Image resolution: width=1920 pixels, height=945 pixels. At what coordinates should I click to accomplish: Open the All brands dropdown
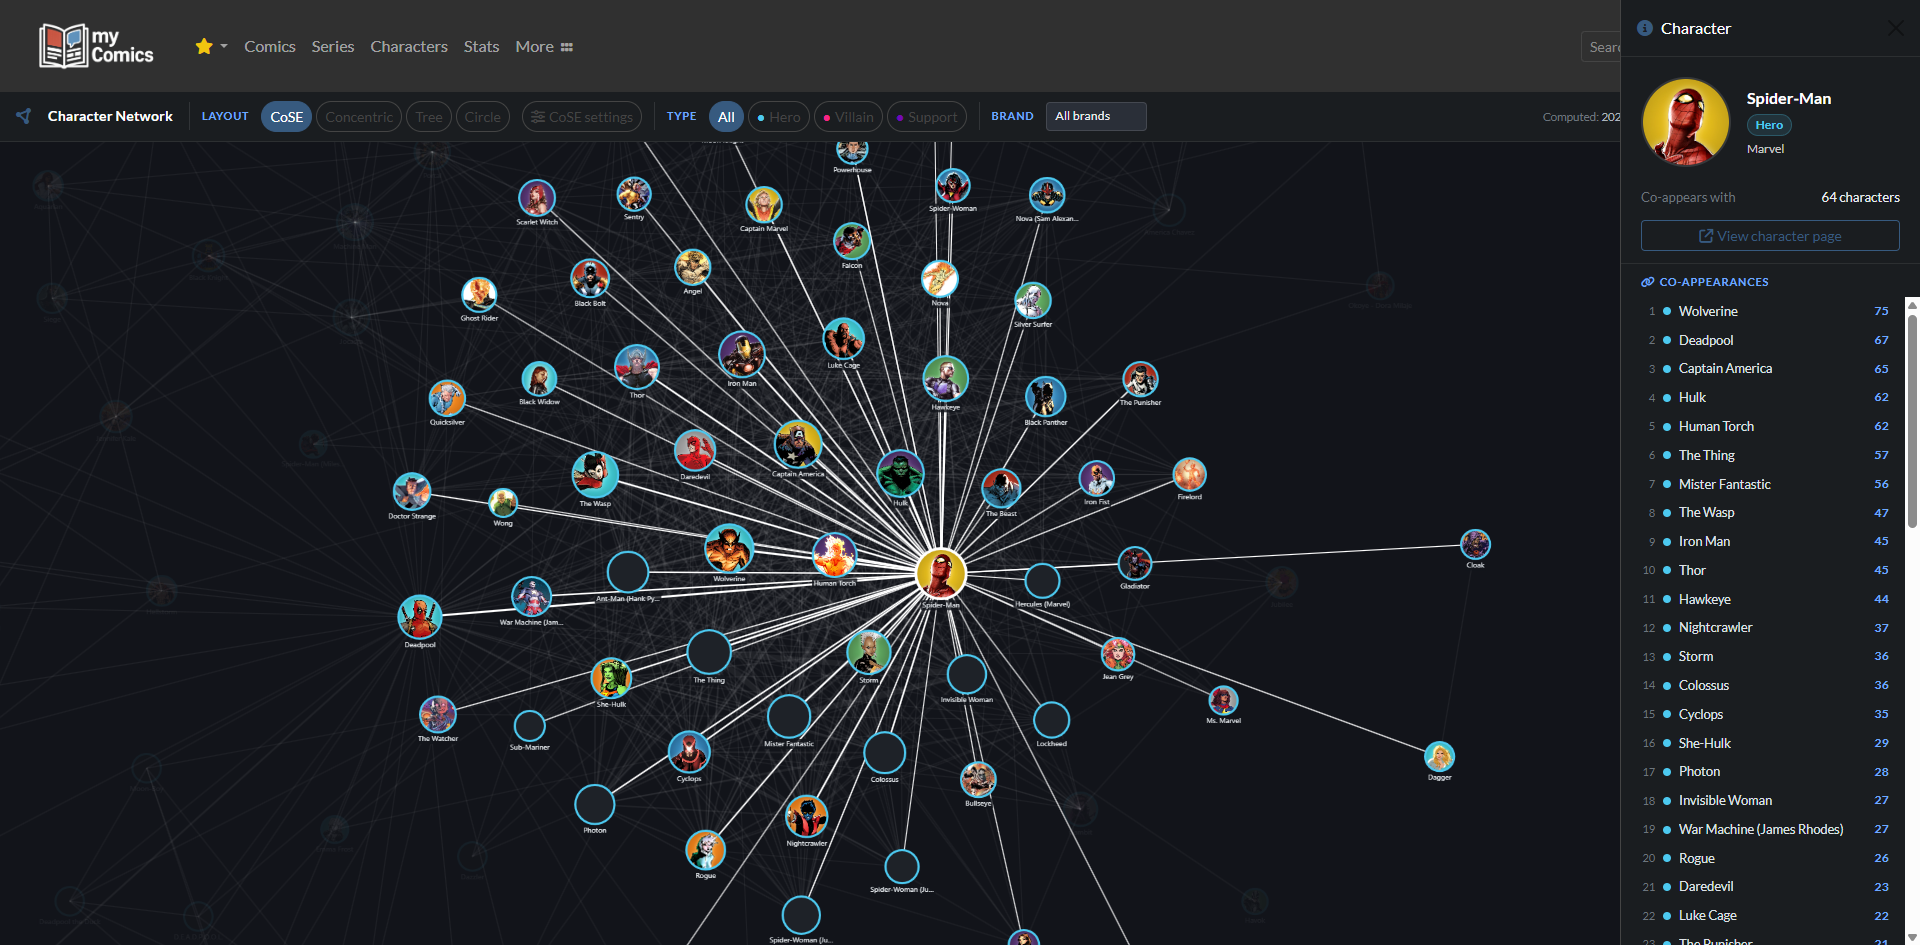[1096, 116]
